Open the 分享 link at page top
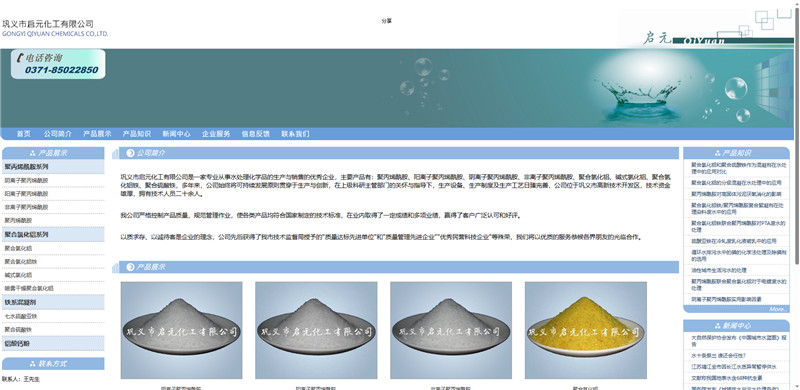The height and width of the screenshot is (390, 800). pyautogui.click(x=386, y=21)
